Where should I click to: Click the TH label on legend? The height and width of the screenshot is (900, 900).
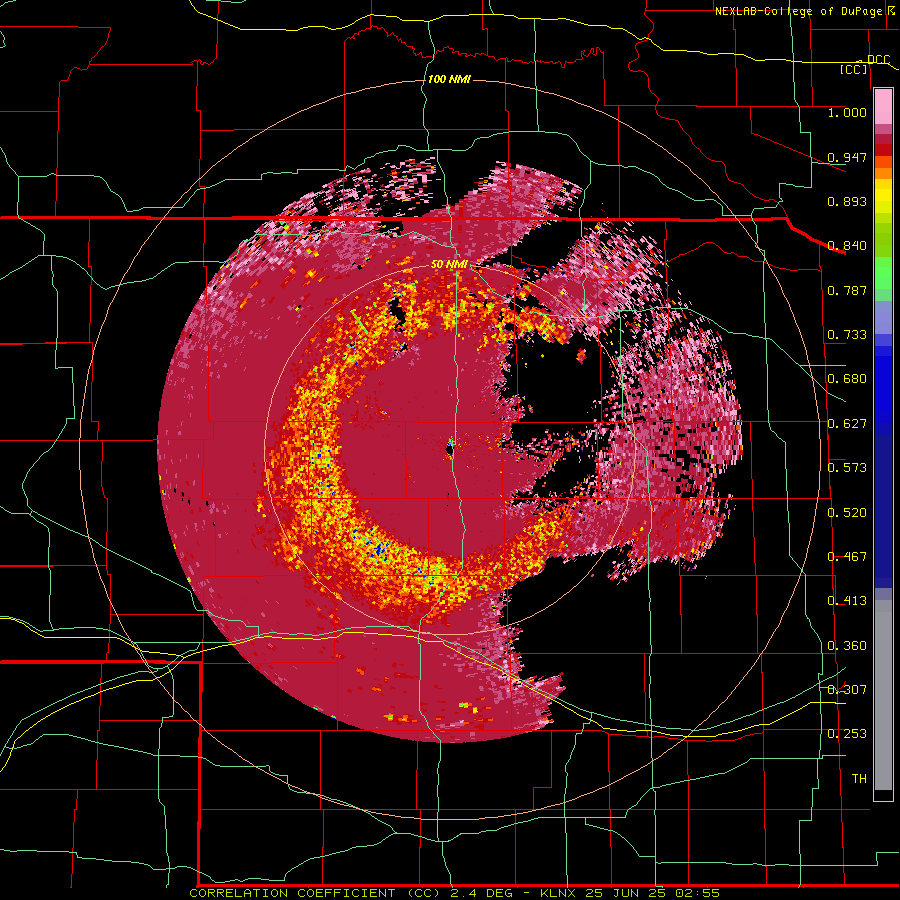(859, 779)
